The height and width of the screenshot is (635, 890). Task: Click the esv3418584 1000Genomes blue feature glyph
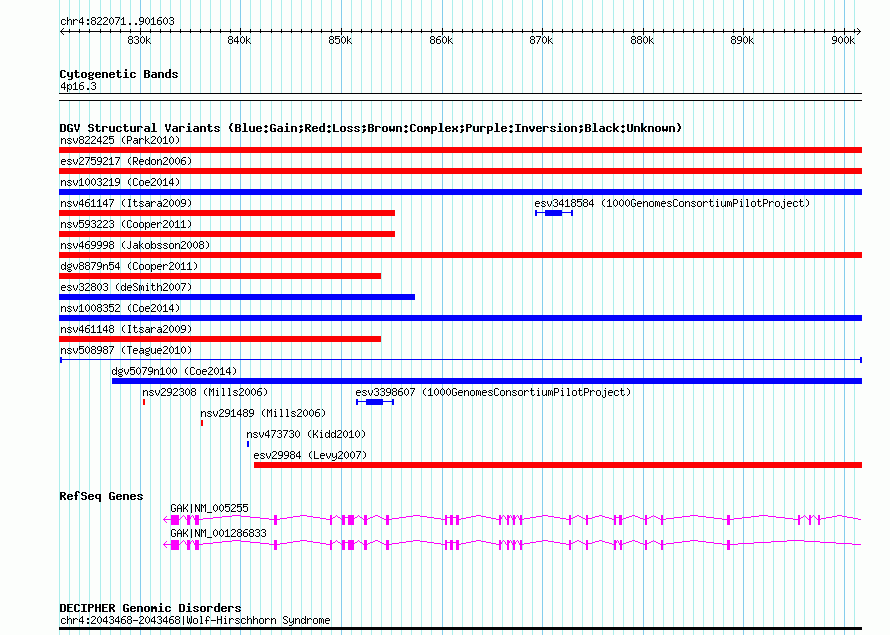pyautogui.click(x=554, y=213)
